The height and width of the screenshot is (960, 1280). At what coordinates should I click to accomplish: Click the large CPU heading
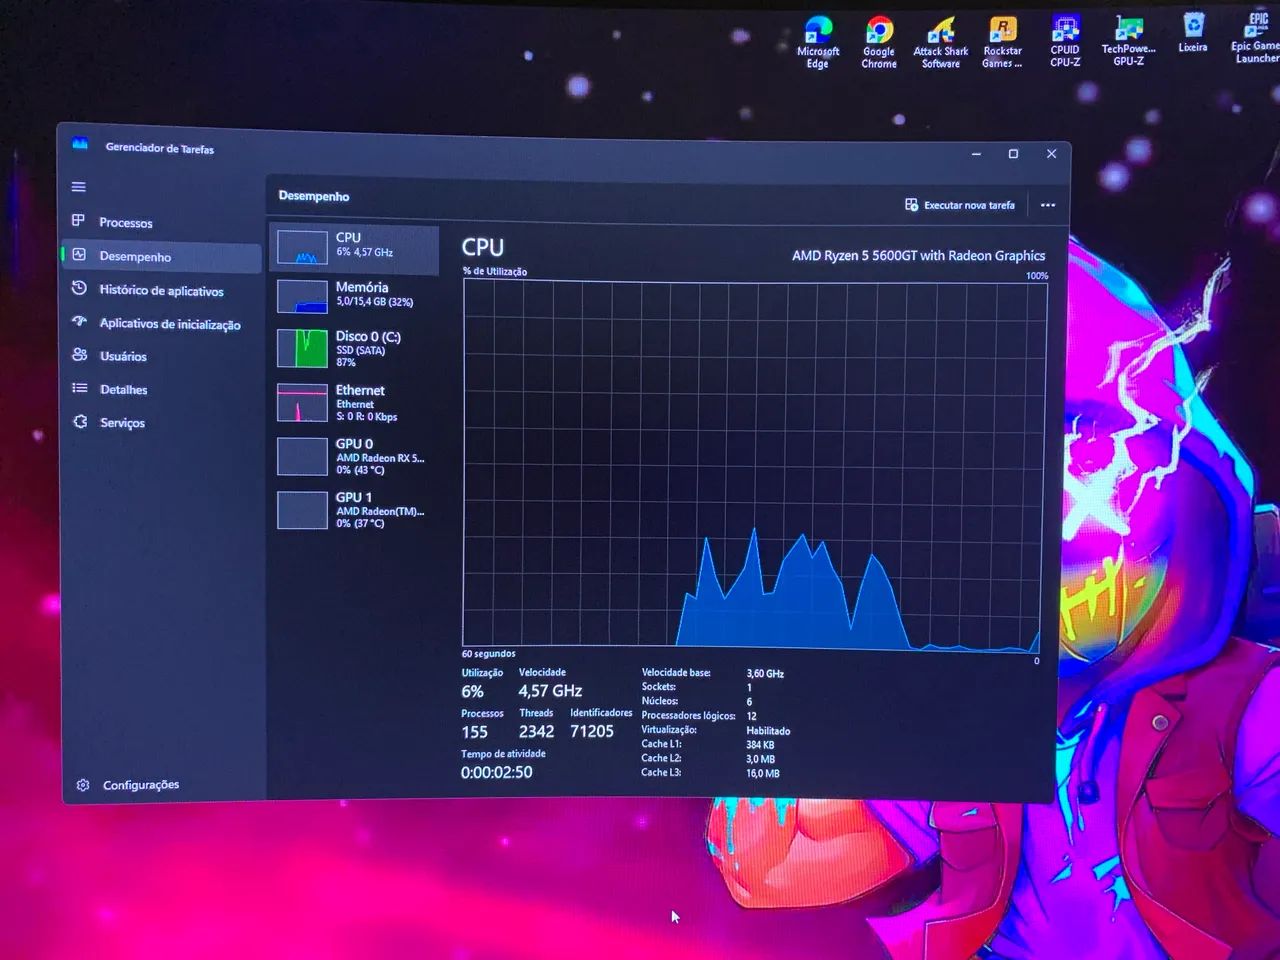483,247
